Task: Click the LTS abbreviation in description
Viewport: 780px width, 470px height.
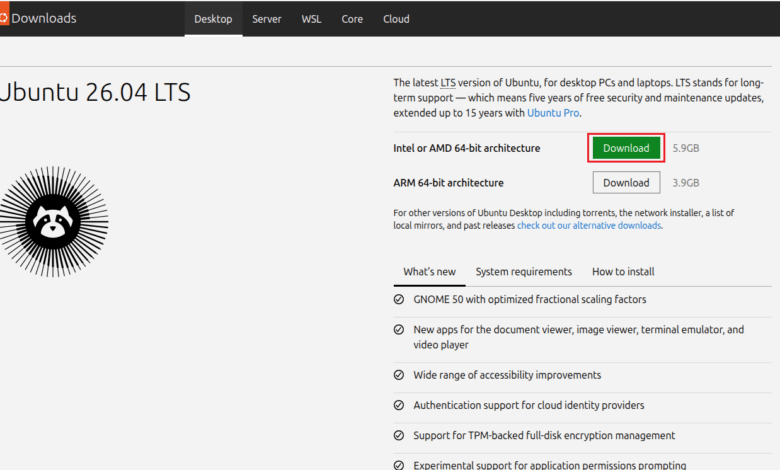Action: coord(448,83)
